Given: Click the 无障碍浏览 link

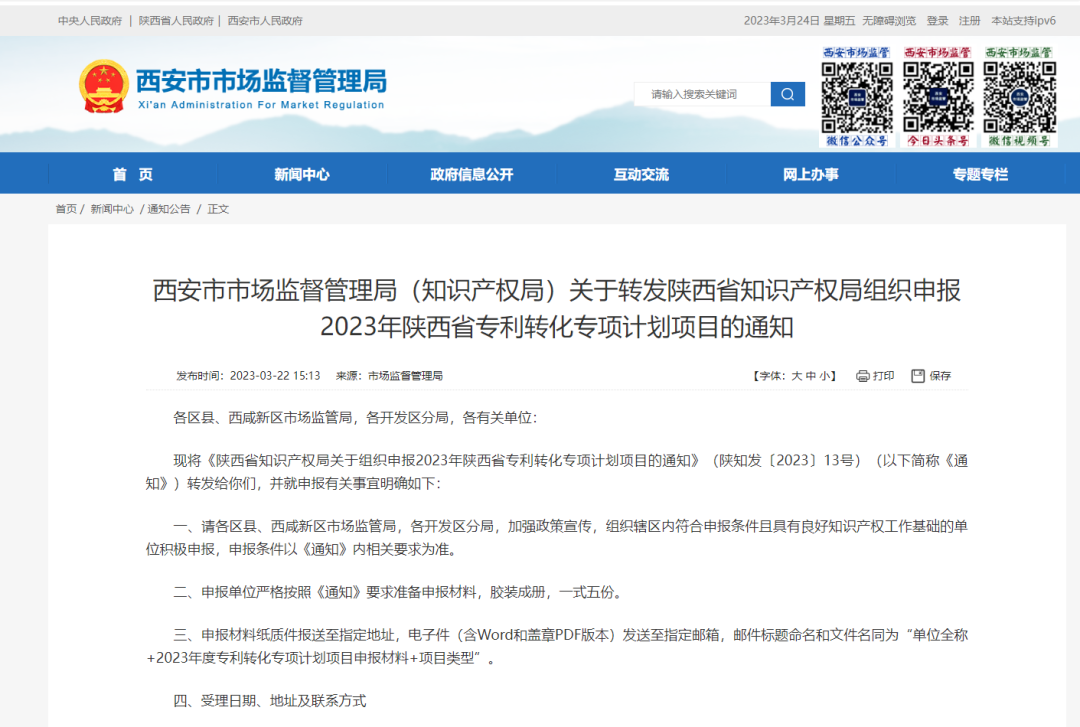Looking at the screenshot, I should (x=889, y=21).
